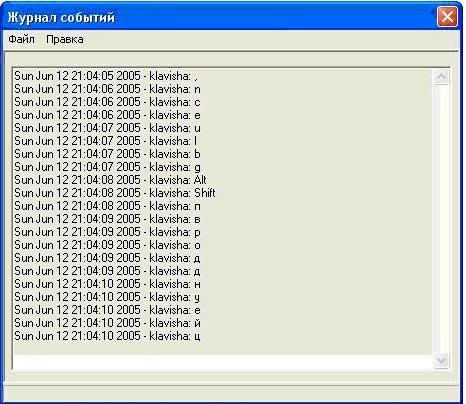
Task: Open the Правка menu
Action: tap(65, 39)
